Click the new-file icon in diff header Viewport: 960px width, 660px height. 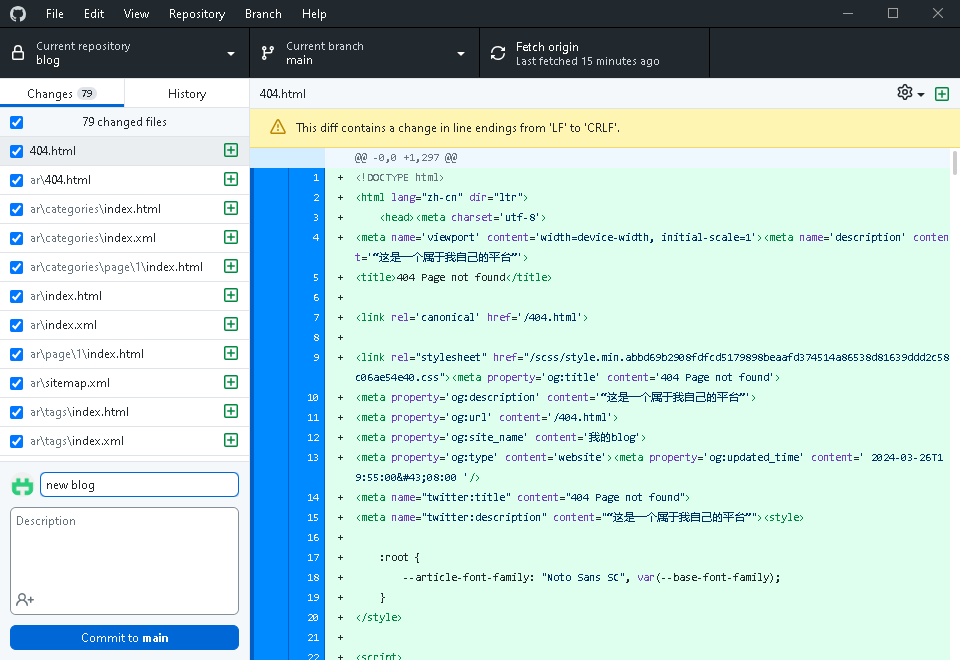(941, 94)
